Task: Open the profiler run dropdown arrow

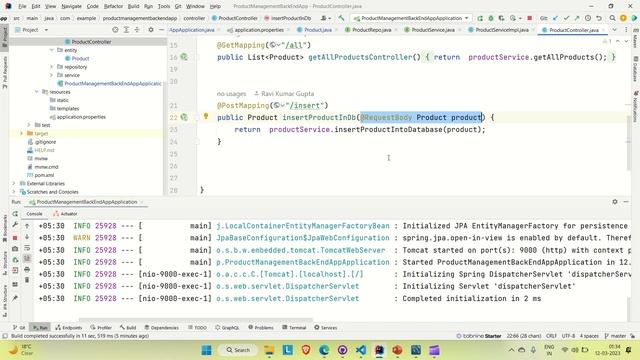Action: (x=520, y=18)
